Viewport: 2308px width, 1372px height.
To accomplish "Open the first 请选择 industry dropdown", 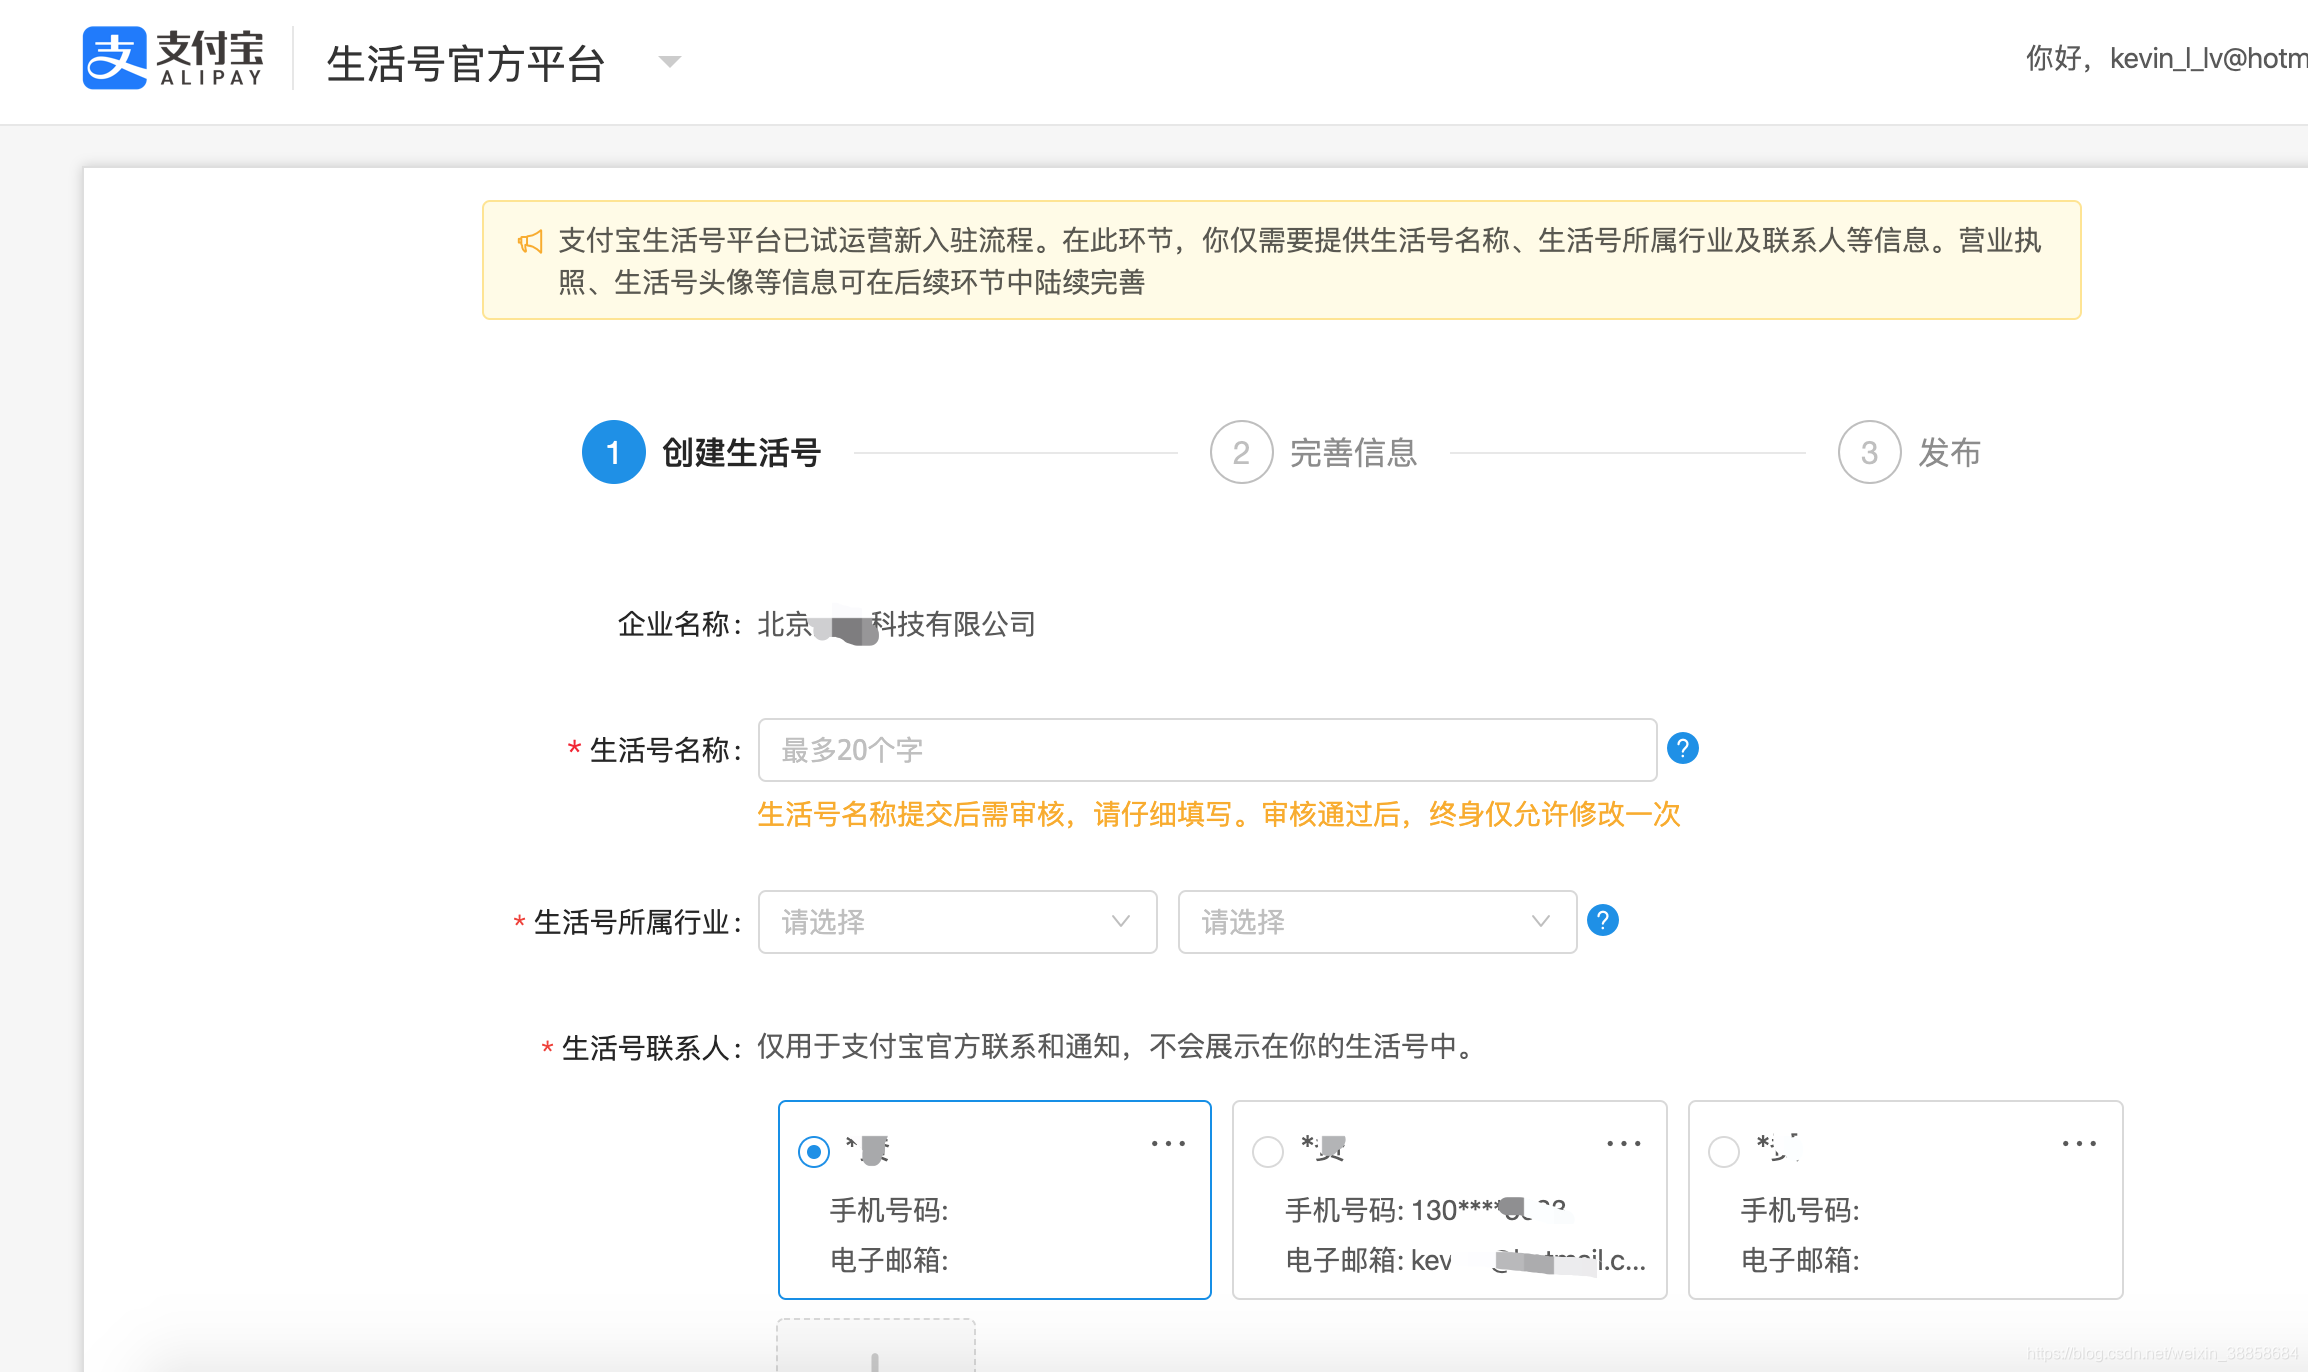I will tap(957, 921).
